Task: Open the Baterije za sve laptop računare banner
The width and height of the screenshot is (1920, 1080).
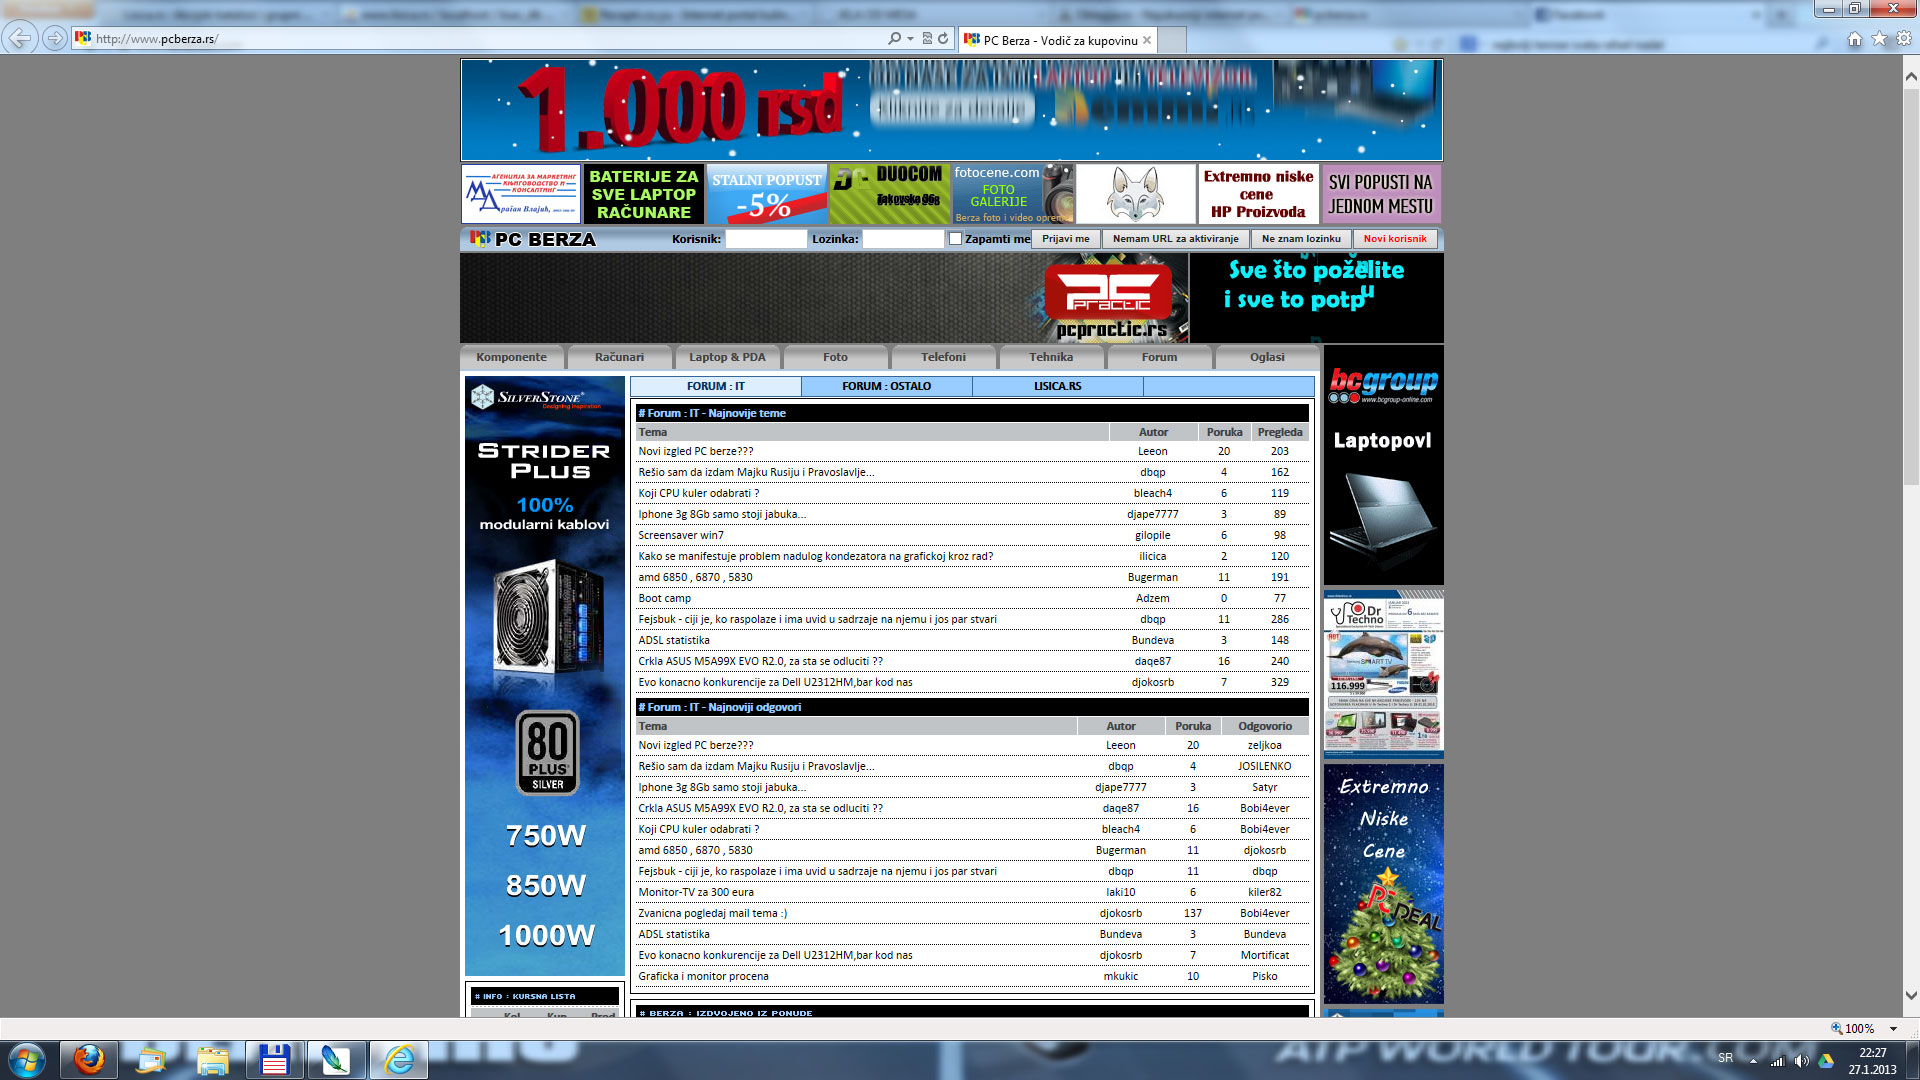Action: (644, 194)
